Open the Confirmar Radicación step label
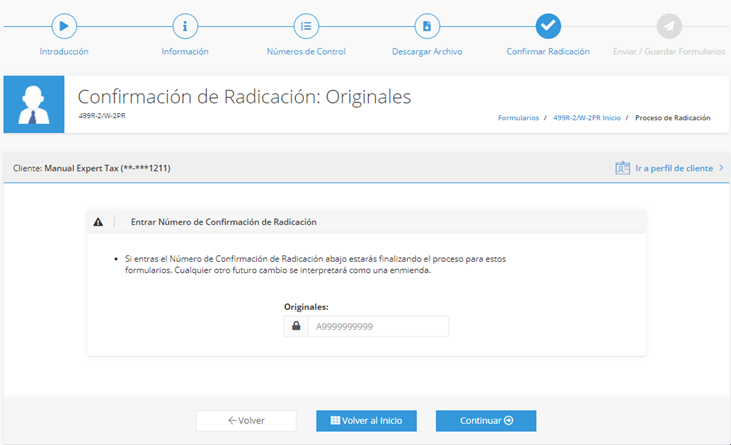Image resolution: width=731 pixels, height=445 pixels. [548, 51]
